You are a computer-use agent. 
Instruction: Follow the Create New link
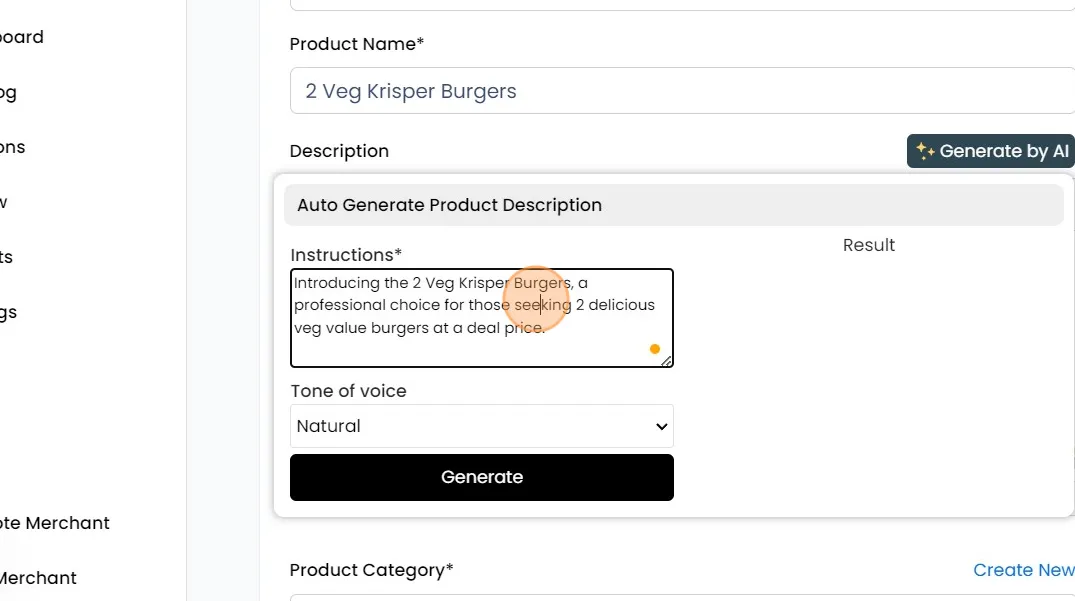[x=1023, y=570]
